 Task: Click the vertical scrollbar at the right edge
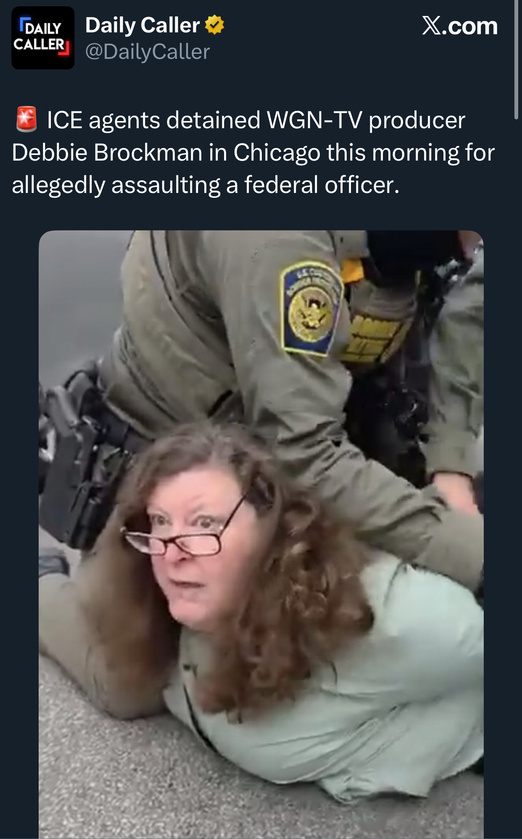[516, 59]
